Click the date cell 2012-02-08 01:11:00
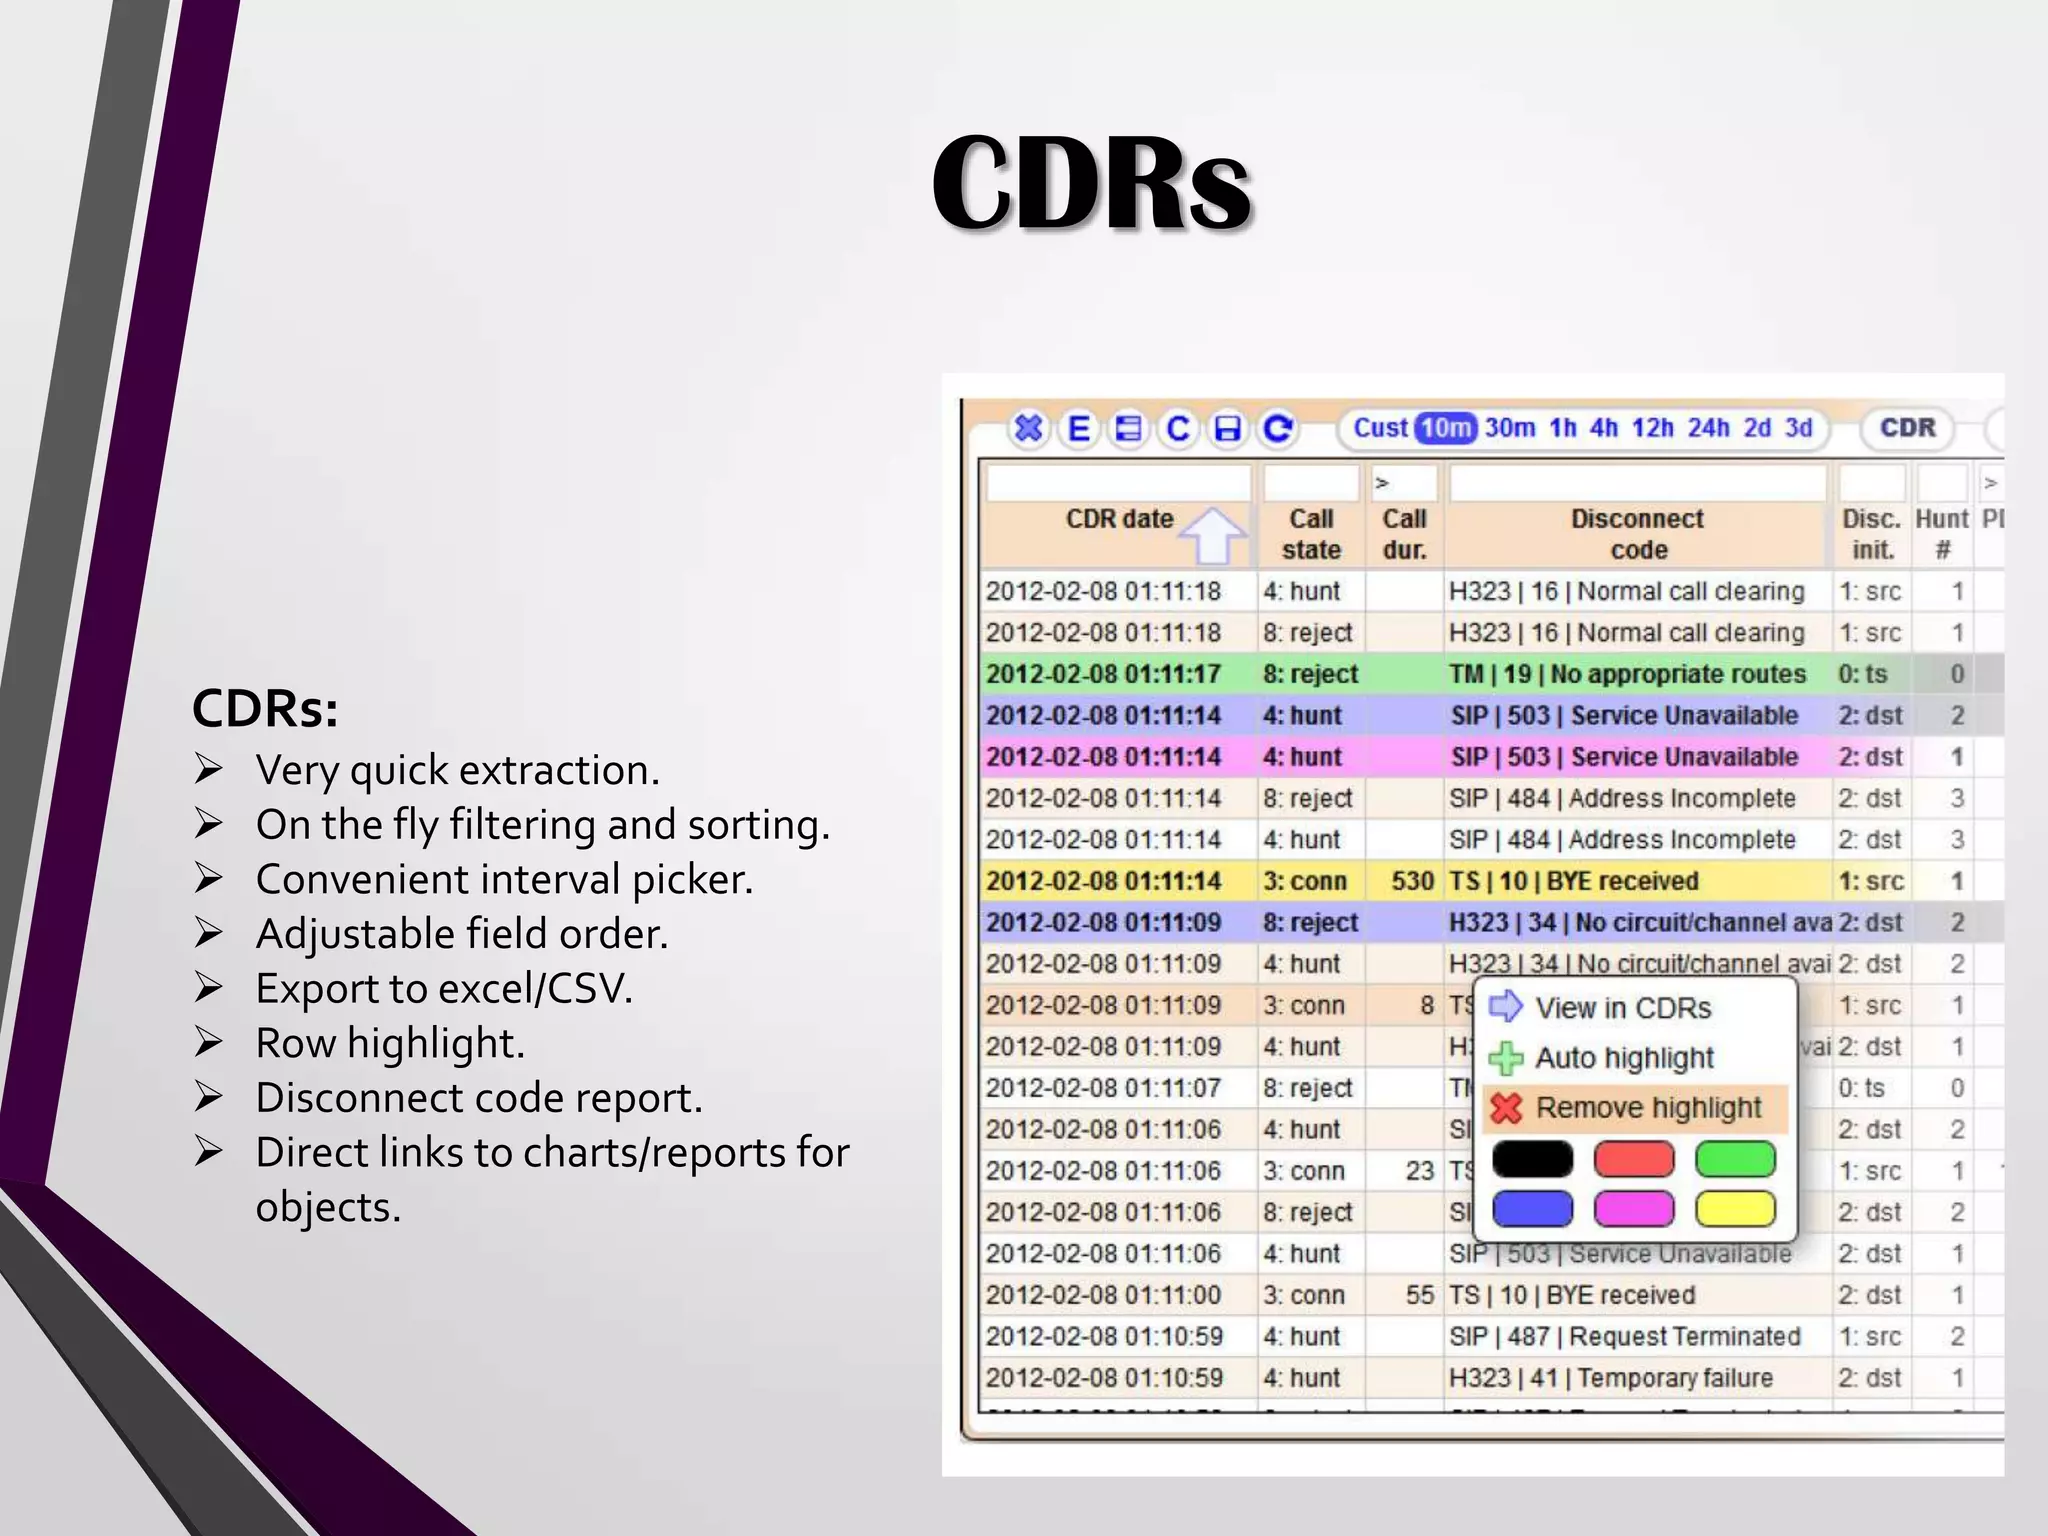This screenshot has width=2048, height=1536. tap(1118, 1295)
